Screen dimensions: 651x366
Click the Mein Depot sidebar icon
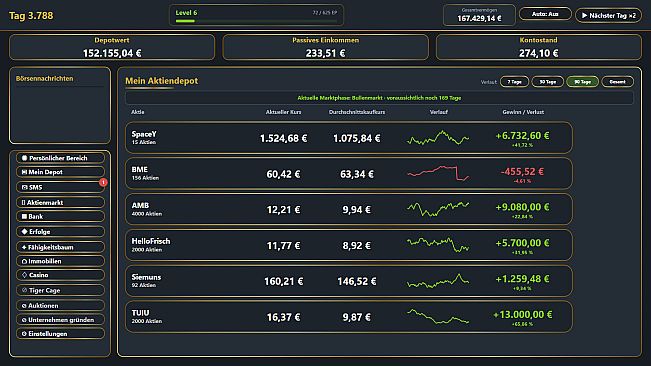tap(24, 172)
